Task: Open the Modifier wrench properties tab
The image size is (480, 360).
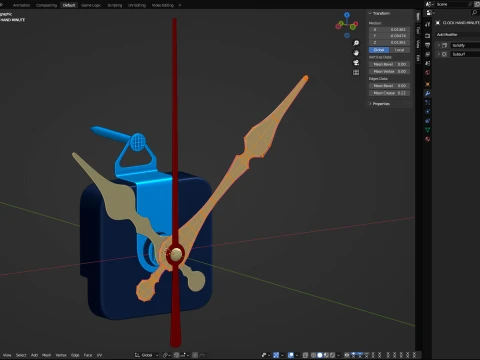Action: (x=428, y=93)
